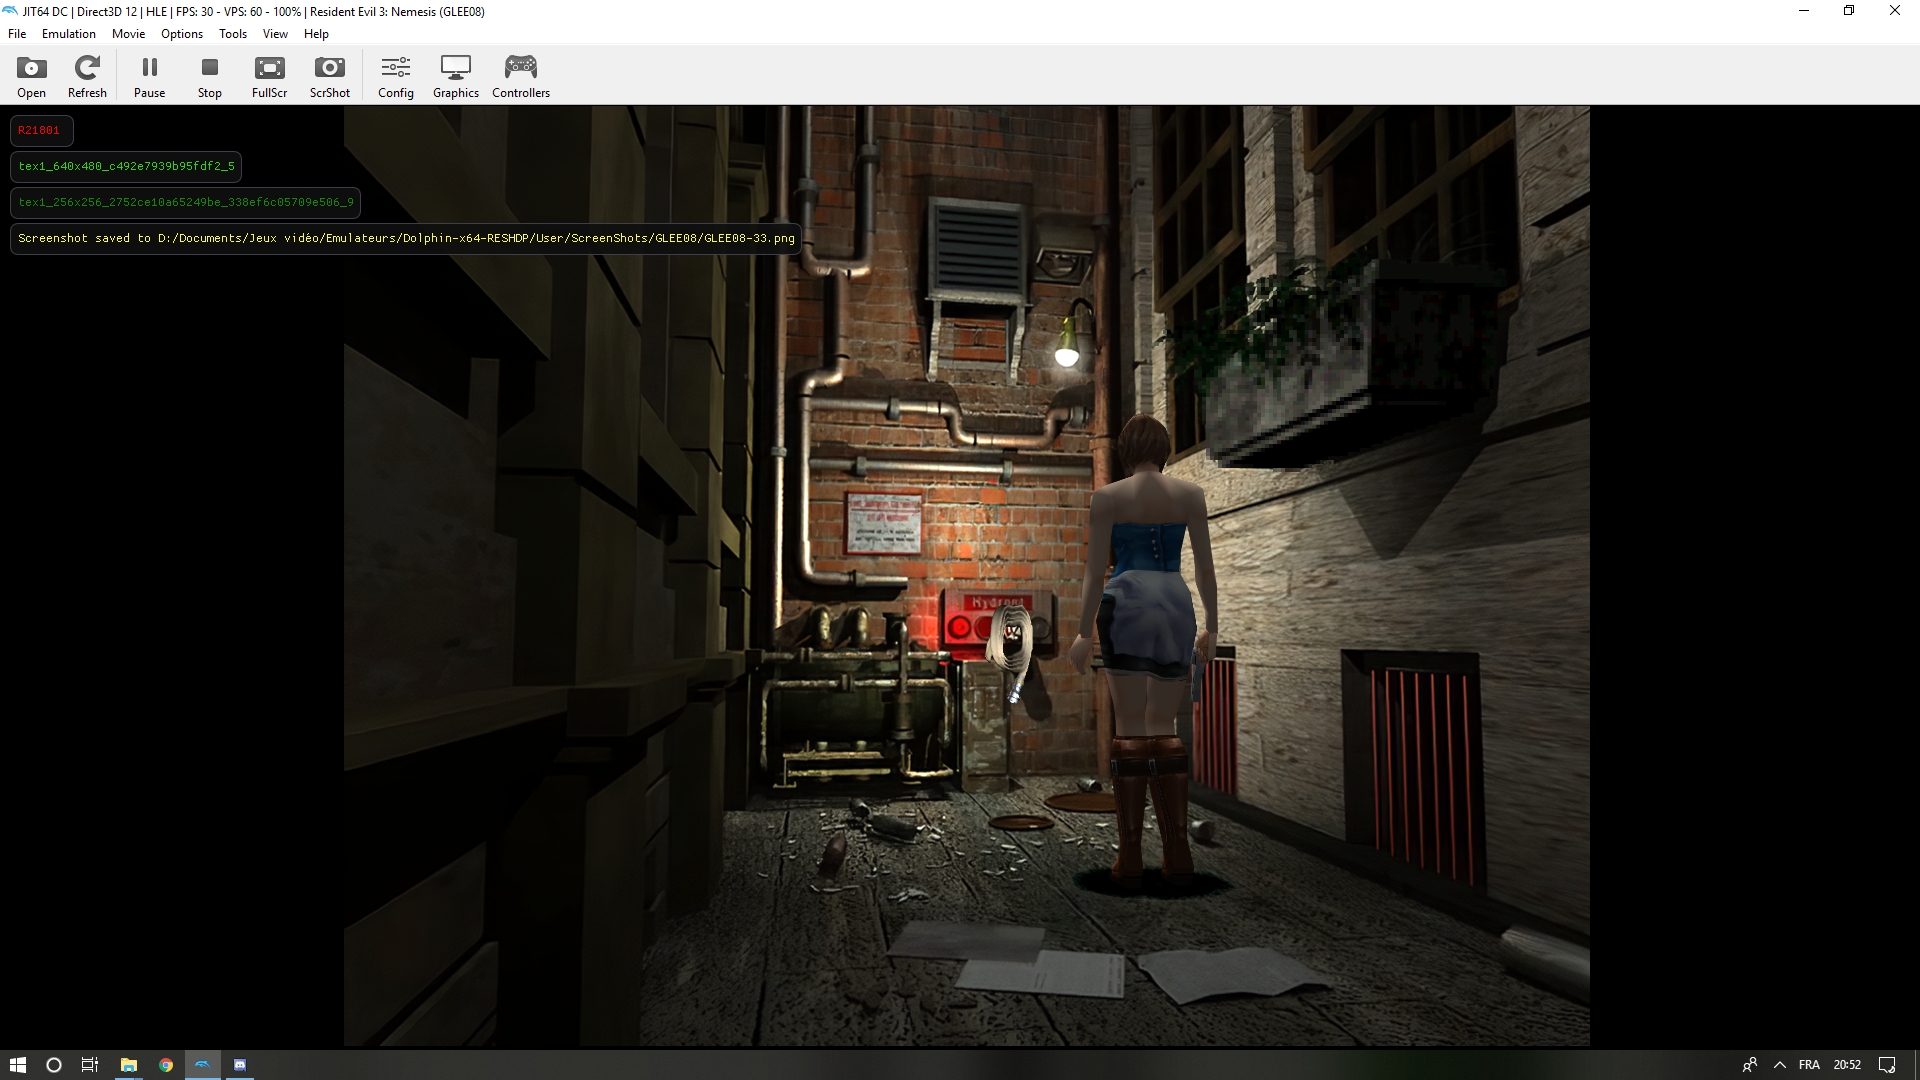Click the Refresh game list icon
1920x1080 pixels.
coord(87,77)
